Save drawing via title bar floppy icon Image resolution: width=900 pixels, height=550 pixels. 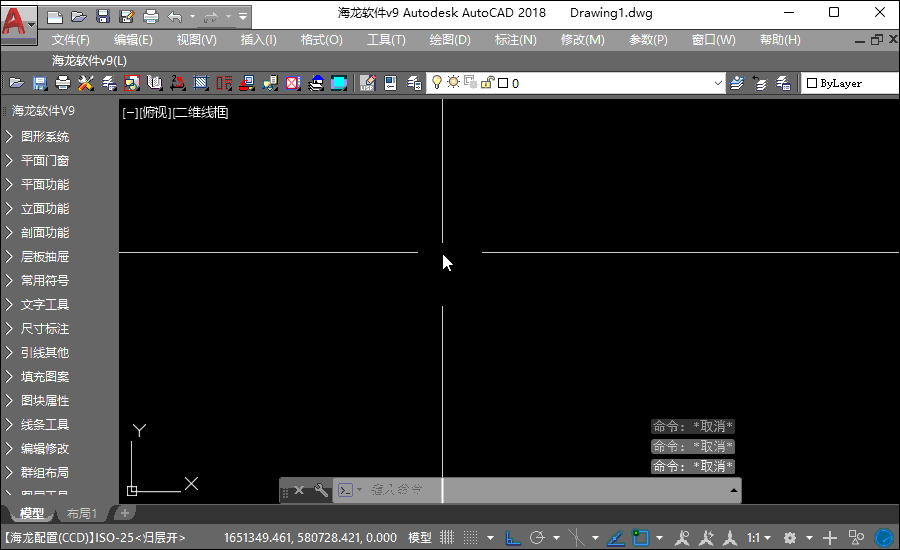[103, 17]
